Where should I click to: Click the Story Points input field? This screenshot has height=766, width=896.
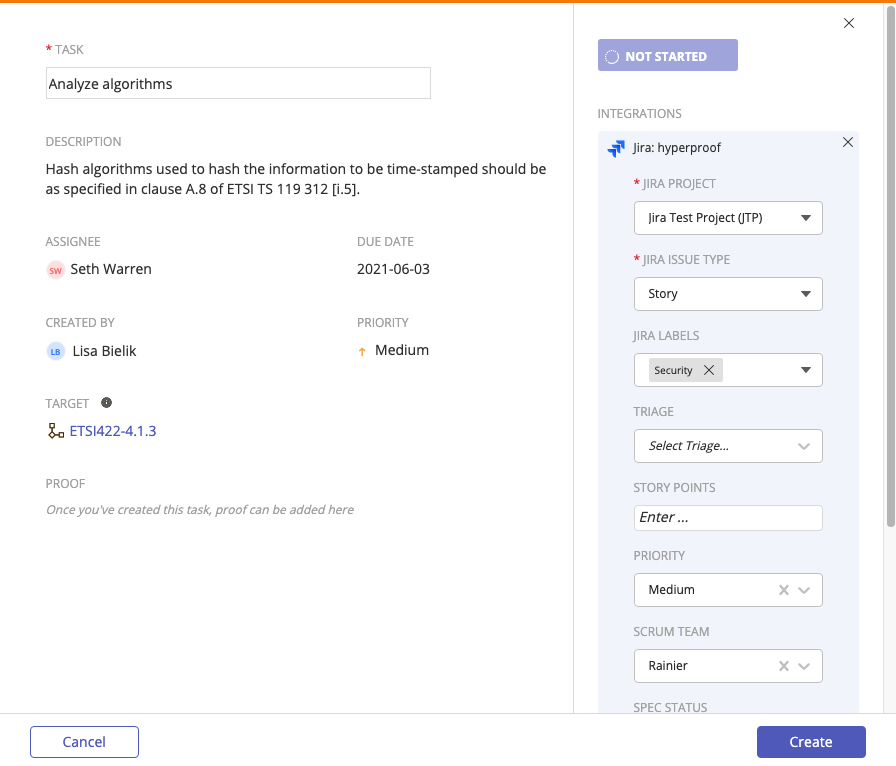click(x=728, y=517)
